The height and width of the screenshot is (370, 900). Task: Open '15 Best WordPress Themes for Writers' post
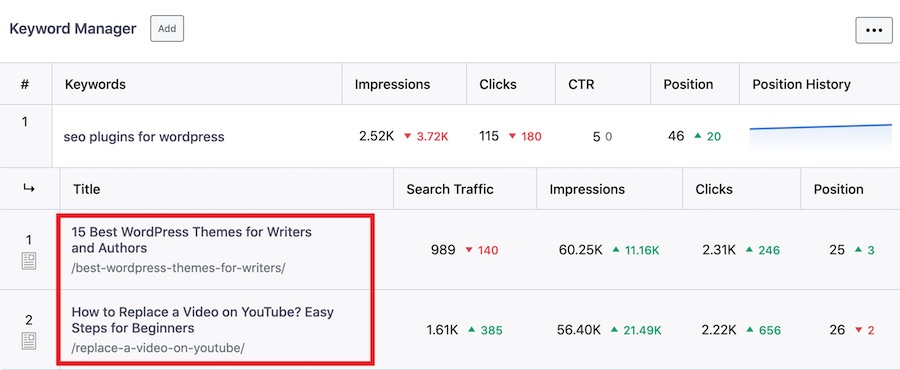(192, 240)
